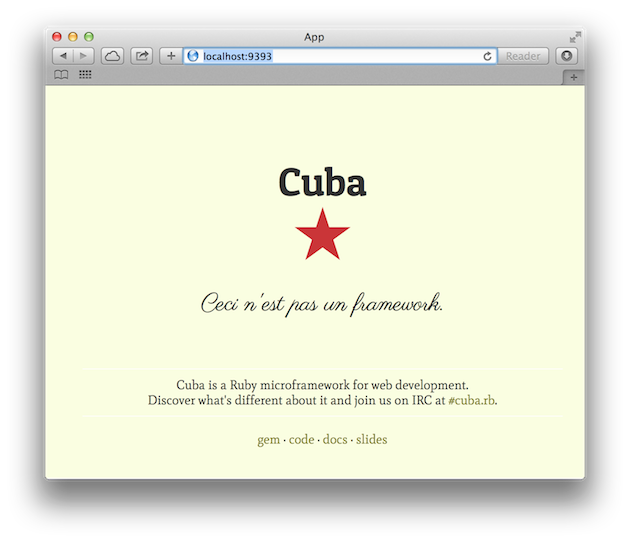Show downloads with the download arrow icon
Screen dimensions: 630x542
tap(567, 56)
